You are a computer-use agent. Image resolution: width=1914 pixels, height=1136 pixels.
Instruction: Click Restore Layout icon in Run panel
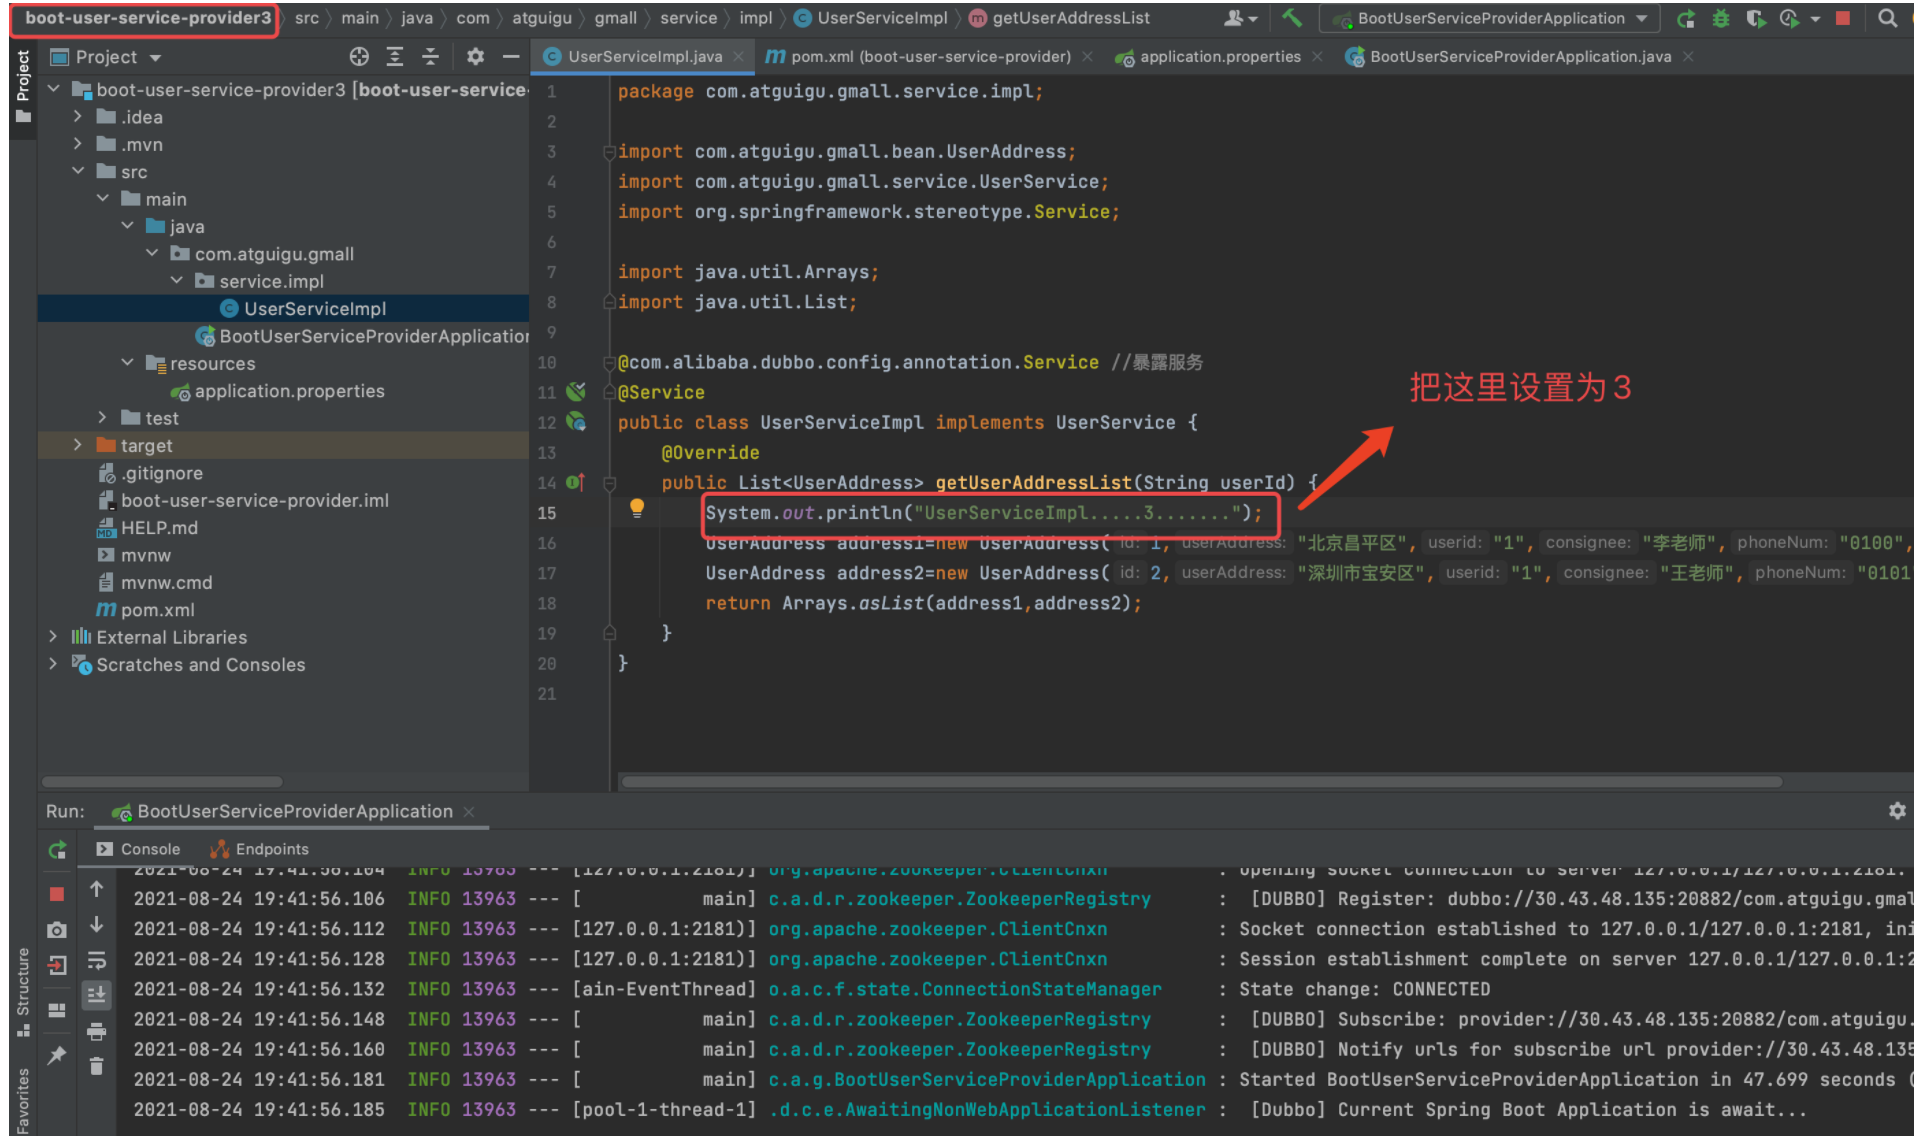pos(57,1011)
